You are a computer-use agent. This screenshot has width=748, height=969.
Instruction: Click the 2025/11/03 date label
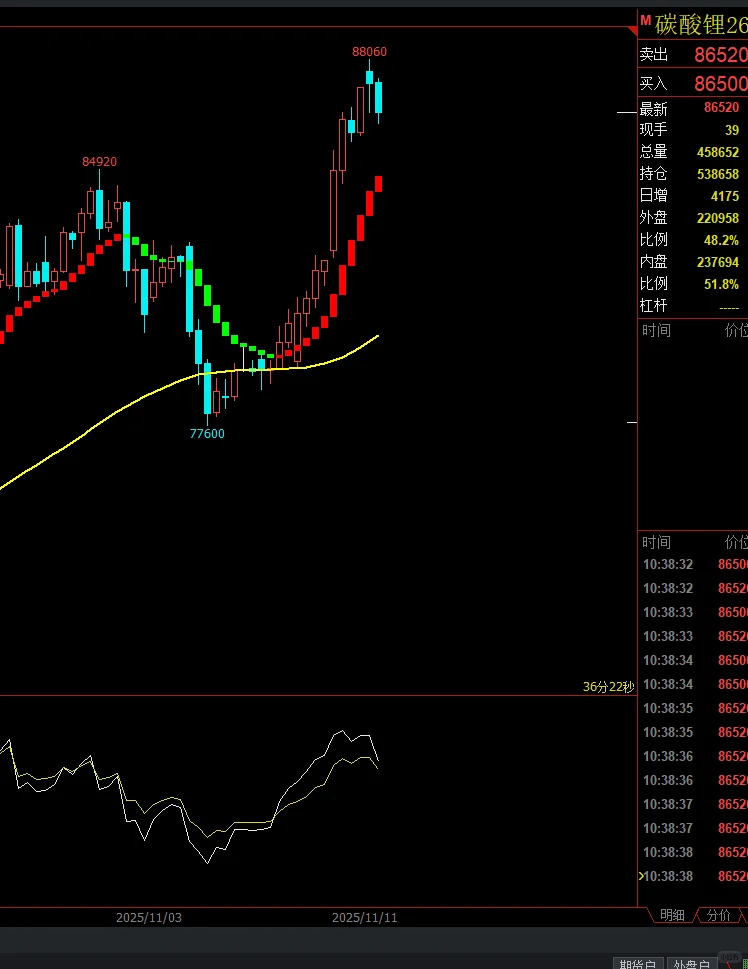pyautogui.click(x=149, y=918)
